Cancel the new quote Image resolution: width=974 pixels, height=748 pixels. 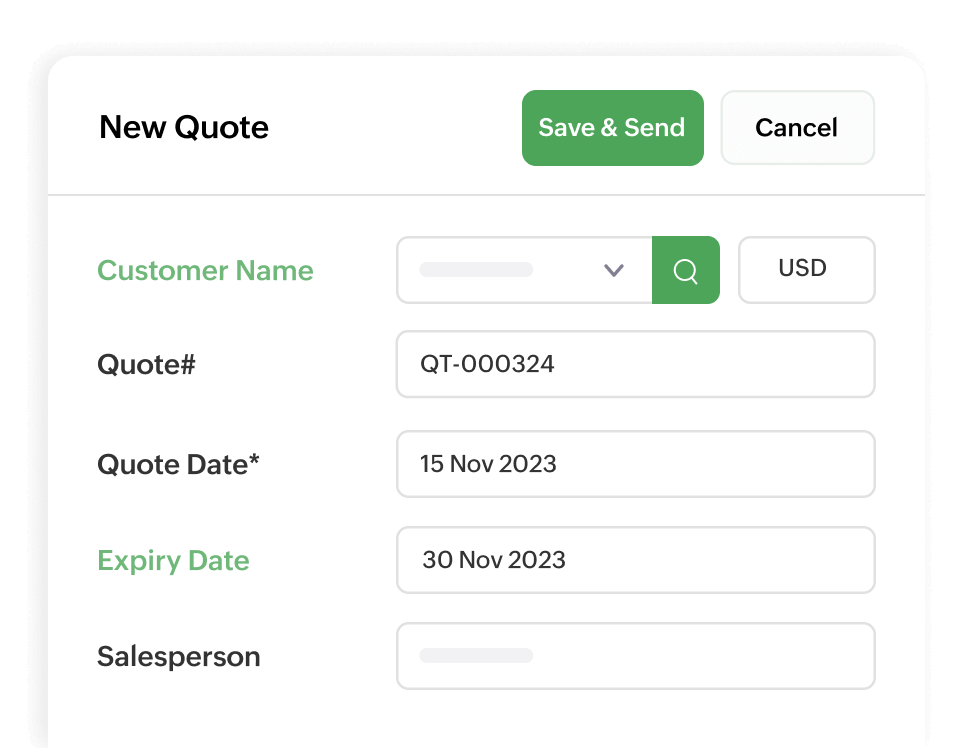(797, 128)
